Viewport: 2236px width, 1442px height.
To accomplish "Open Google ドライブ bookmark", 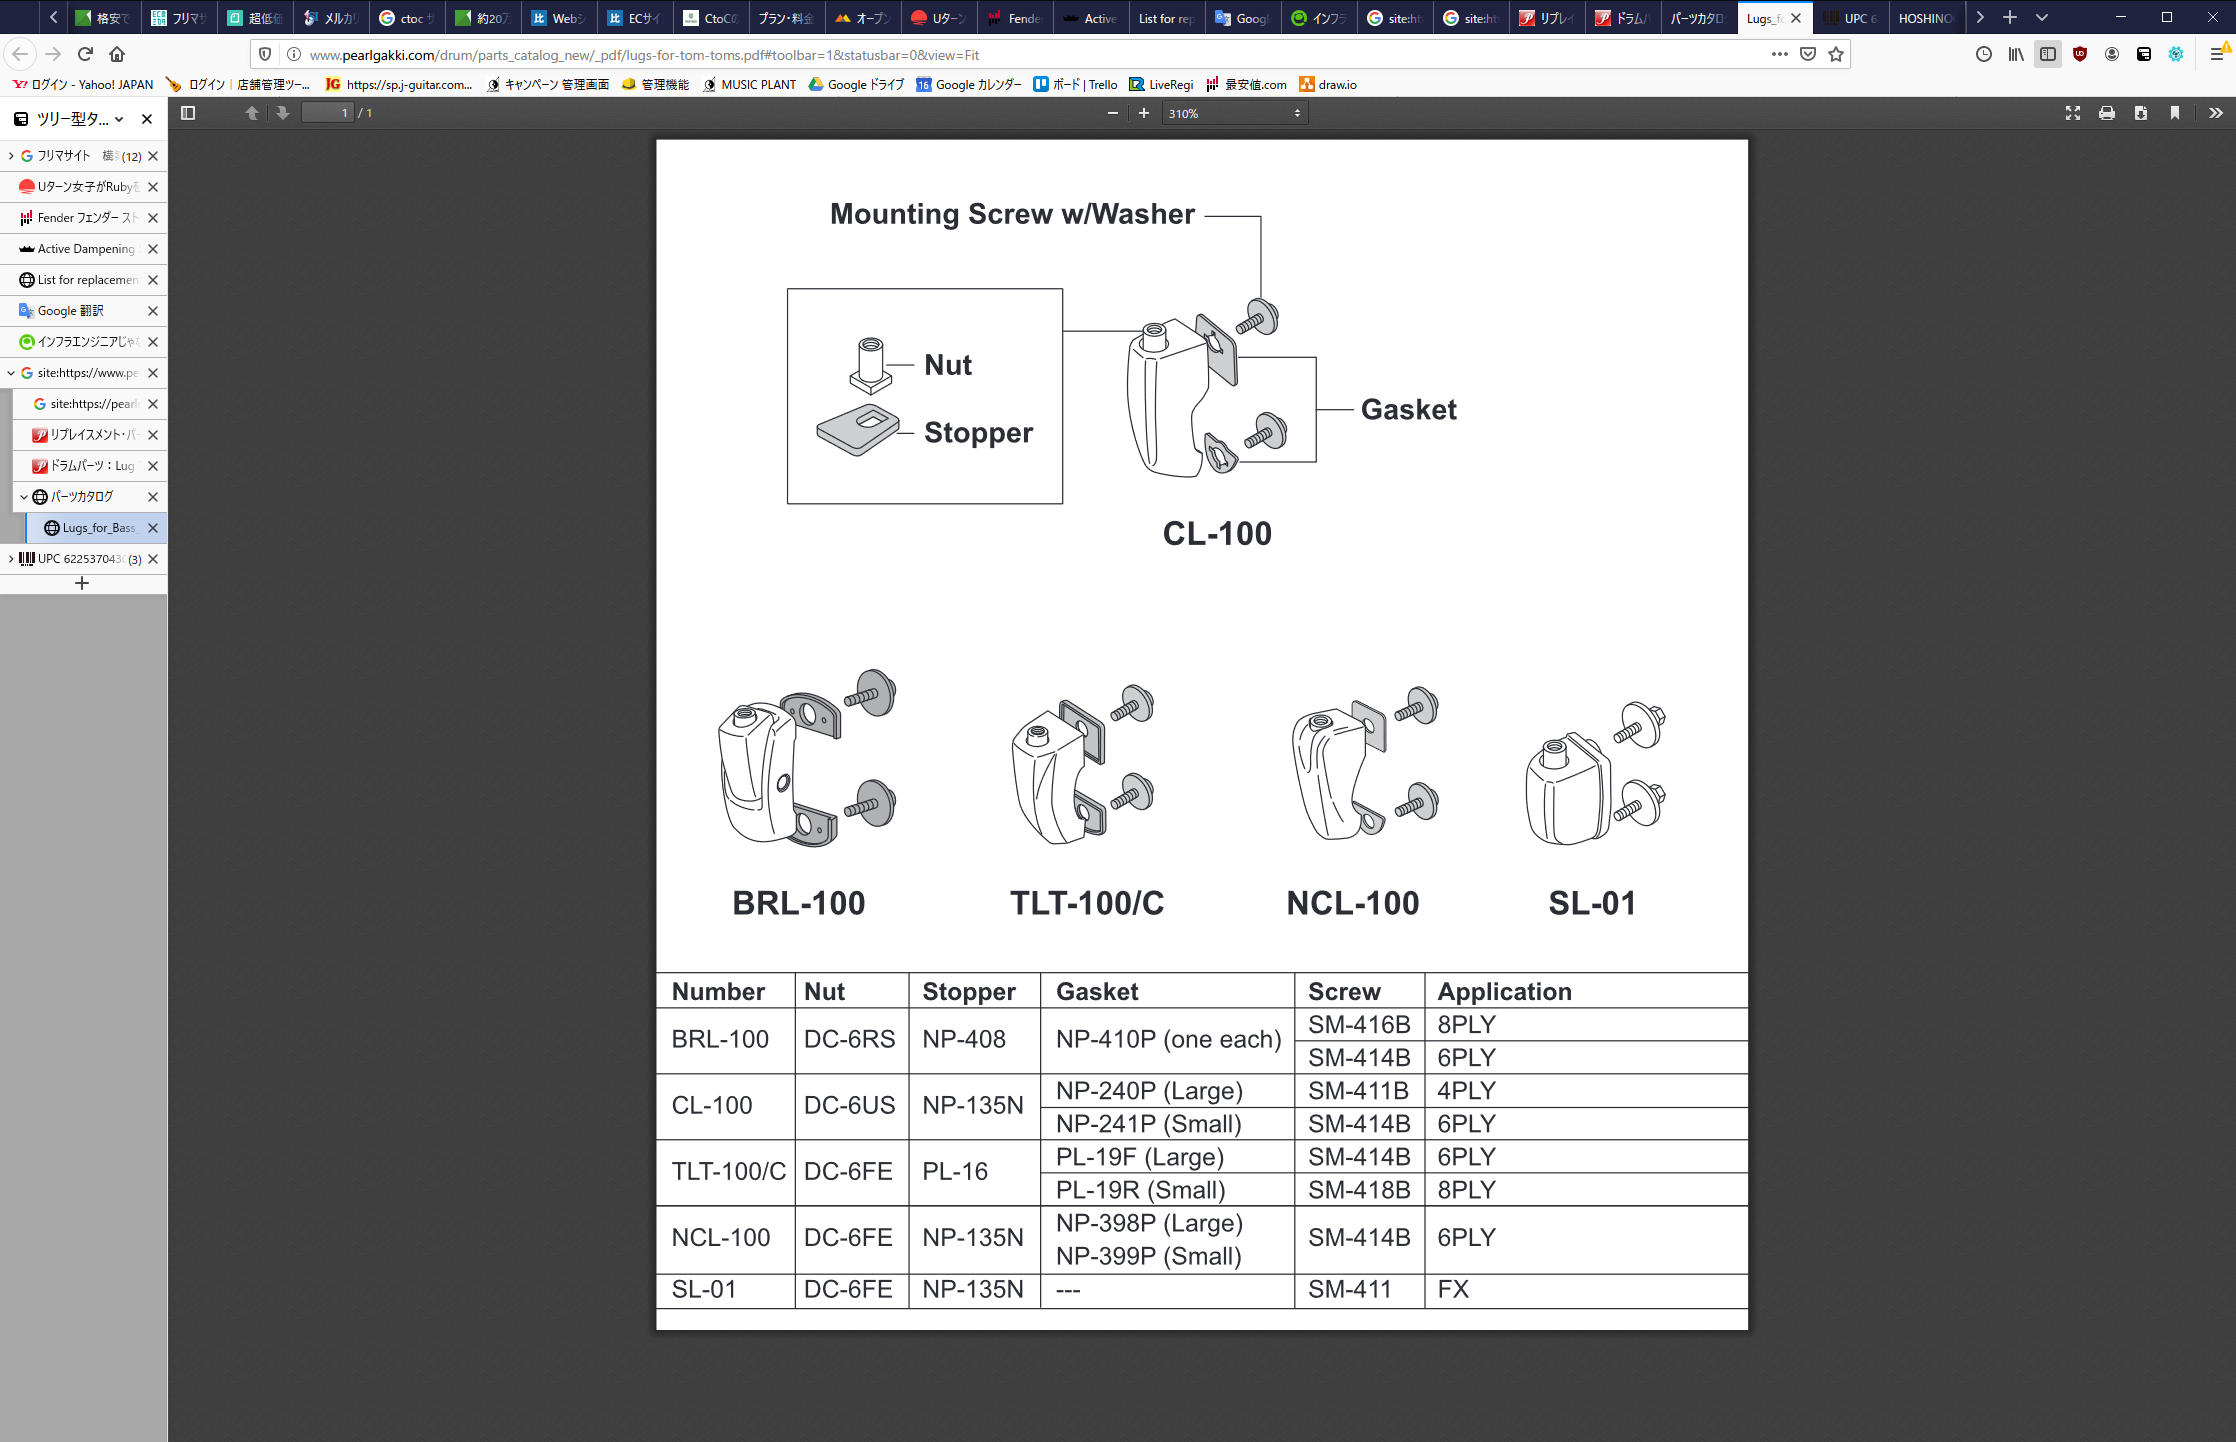I will pyautogui.click(x=856, y=85).
